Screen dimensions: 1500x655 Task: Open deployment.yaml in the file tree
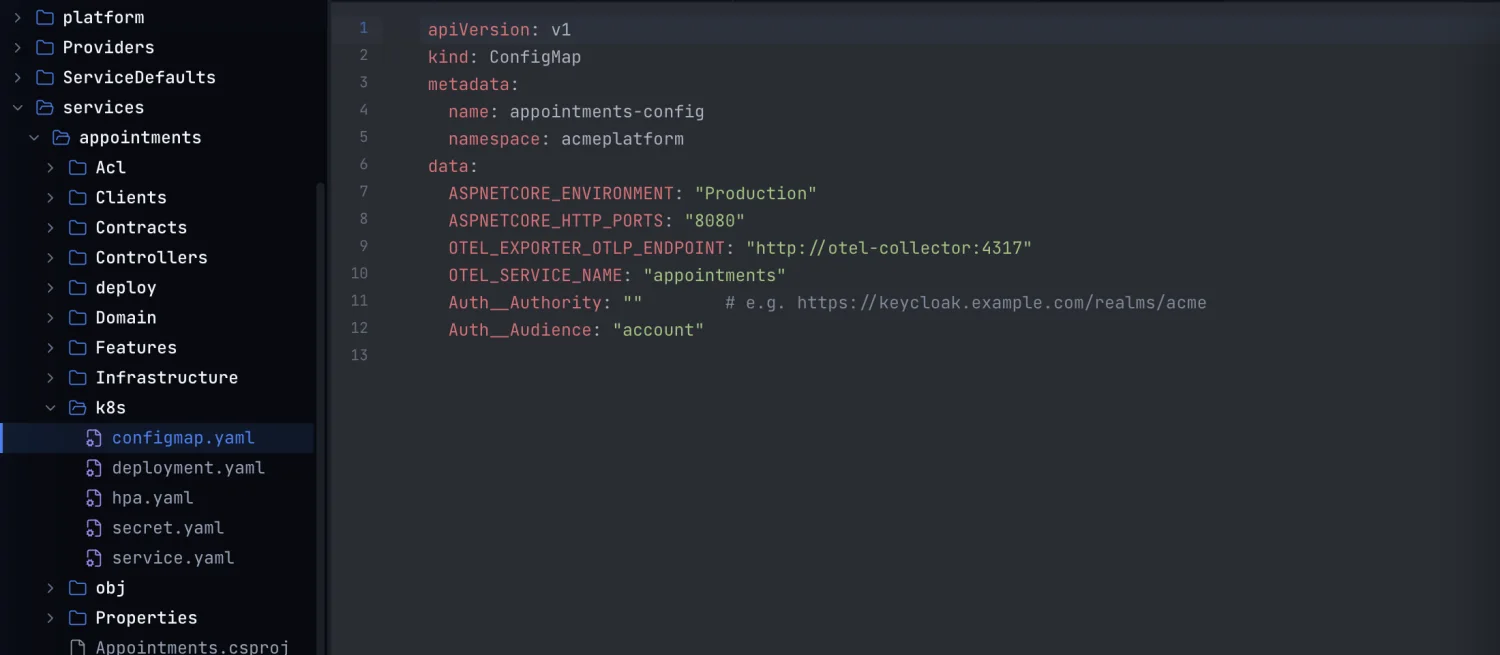(188, 468)
